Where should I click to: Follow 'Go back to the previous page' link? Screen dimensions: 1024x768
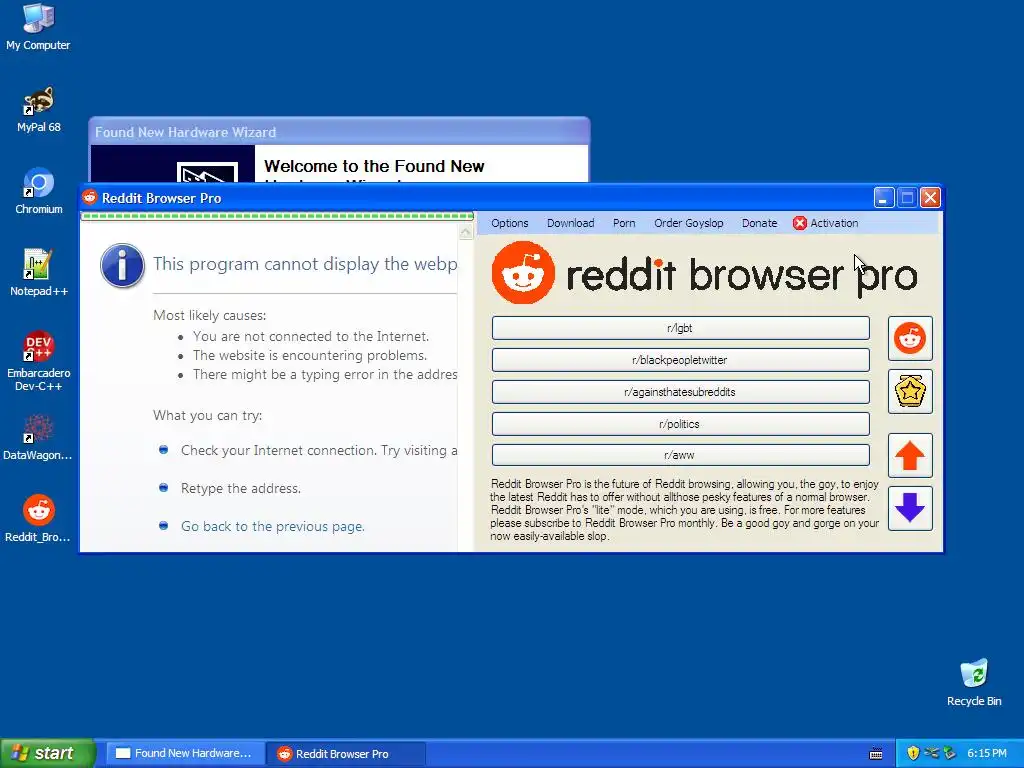272,526
